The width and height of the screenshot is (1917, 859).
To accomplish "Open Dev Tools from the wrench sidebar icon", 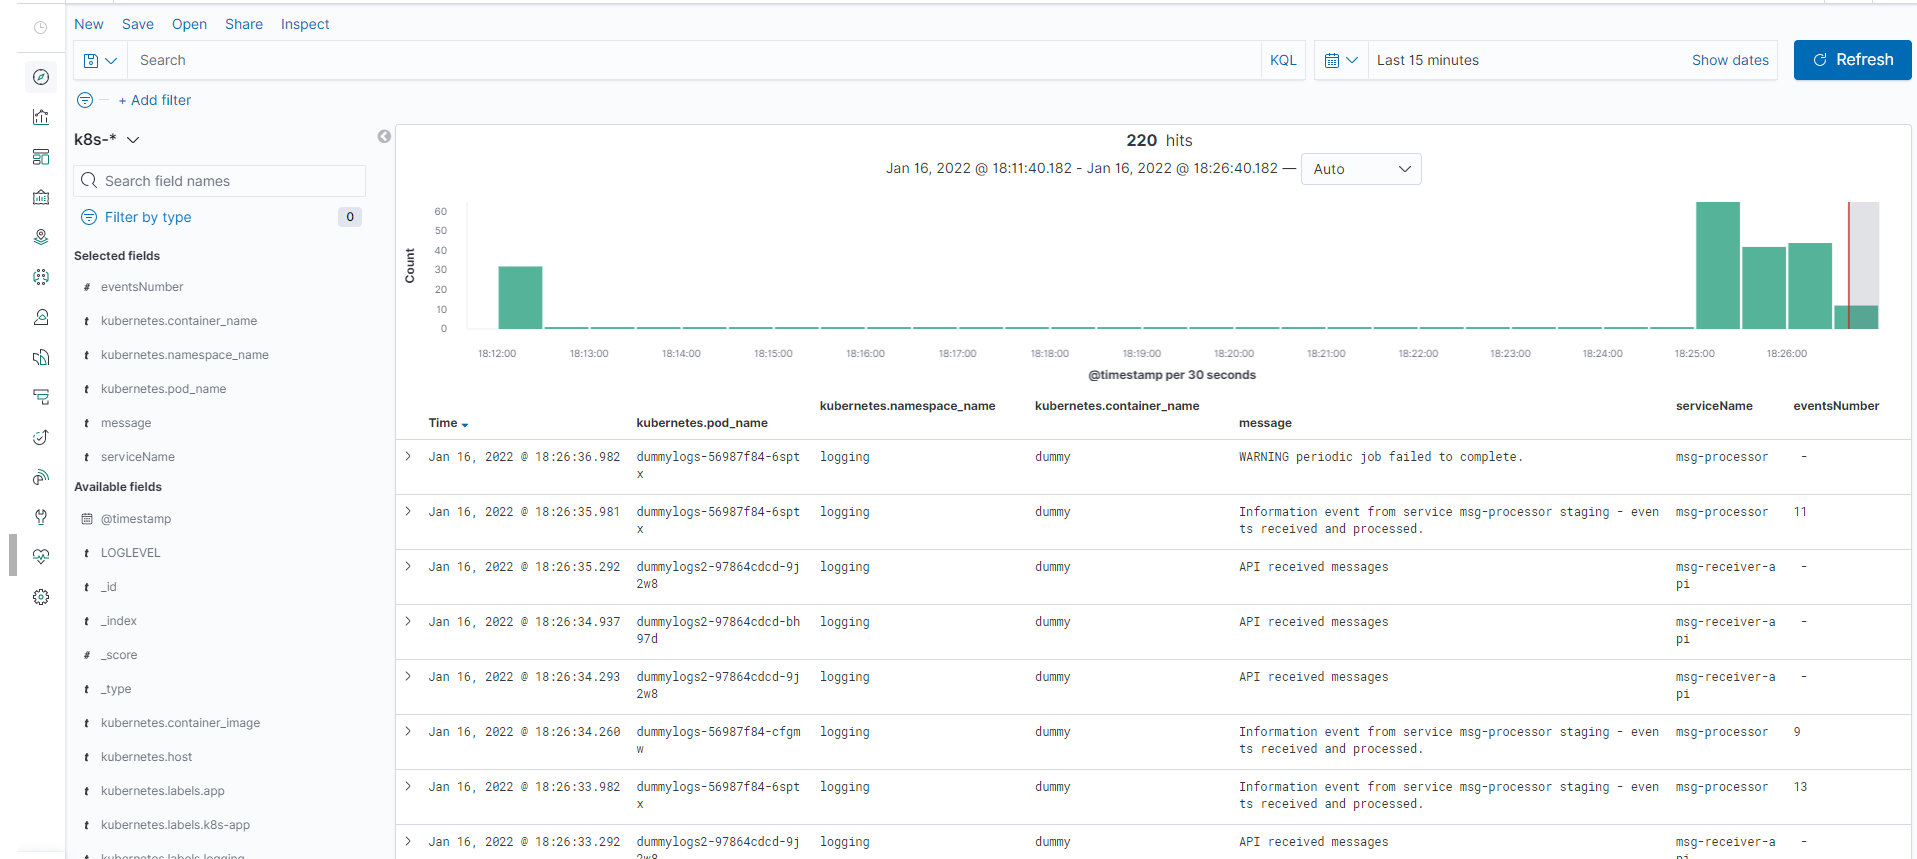I will point(41,517).
